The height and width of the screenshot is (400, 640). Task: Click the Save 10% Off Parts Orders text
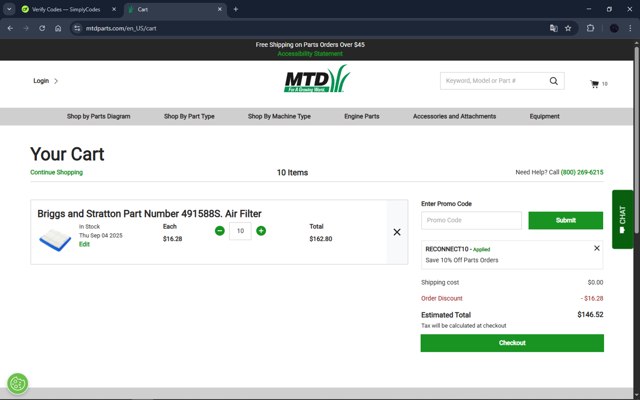pyautogui.click(x=462, y=260)
